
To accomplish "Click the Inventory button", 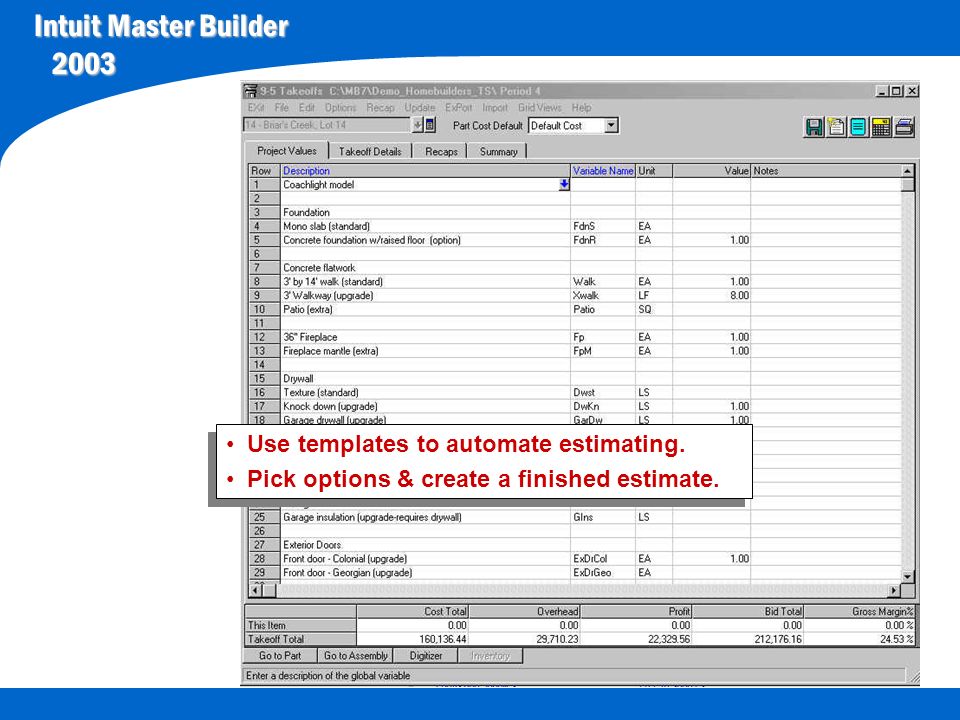I will [490, 656].
